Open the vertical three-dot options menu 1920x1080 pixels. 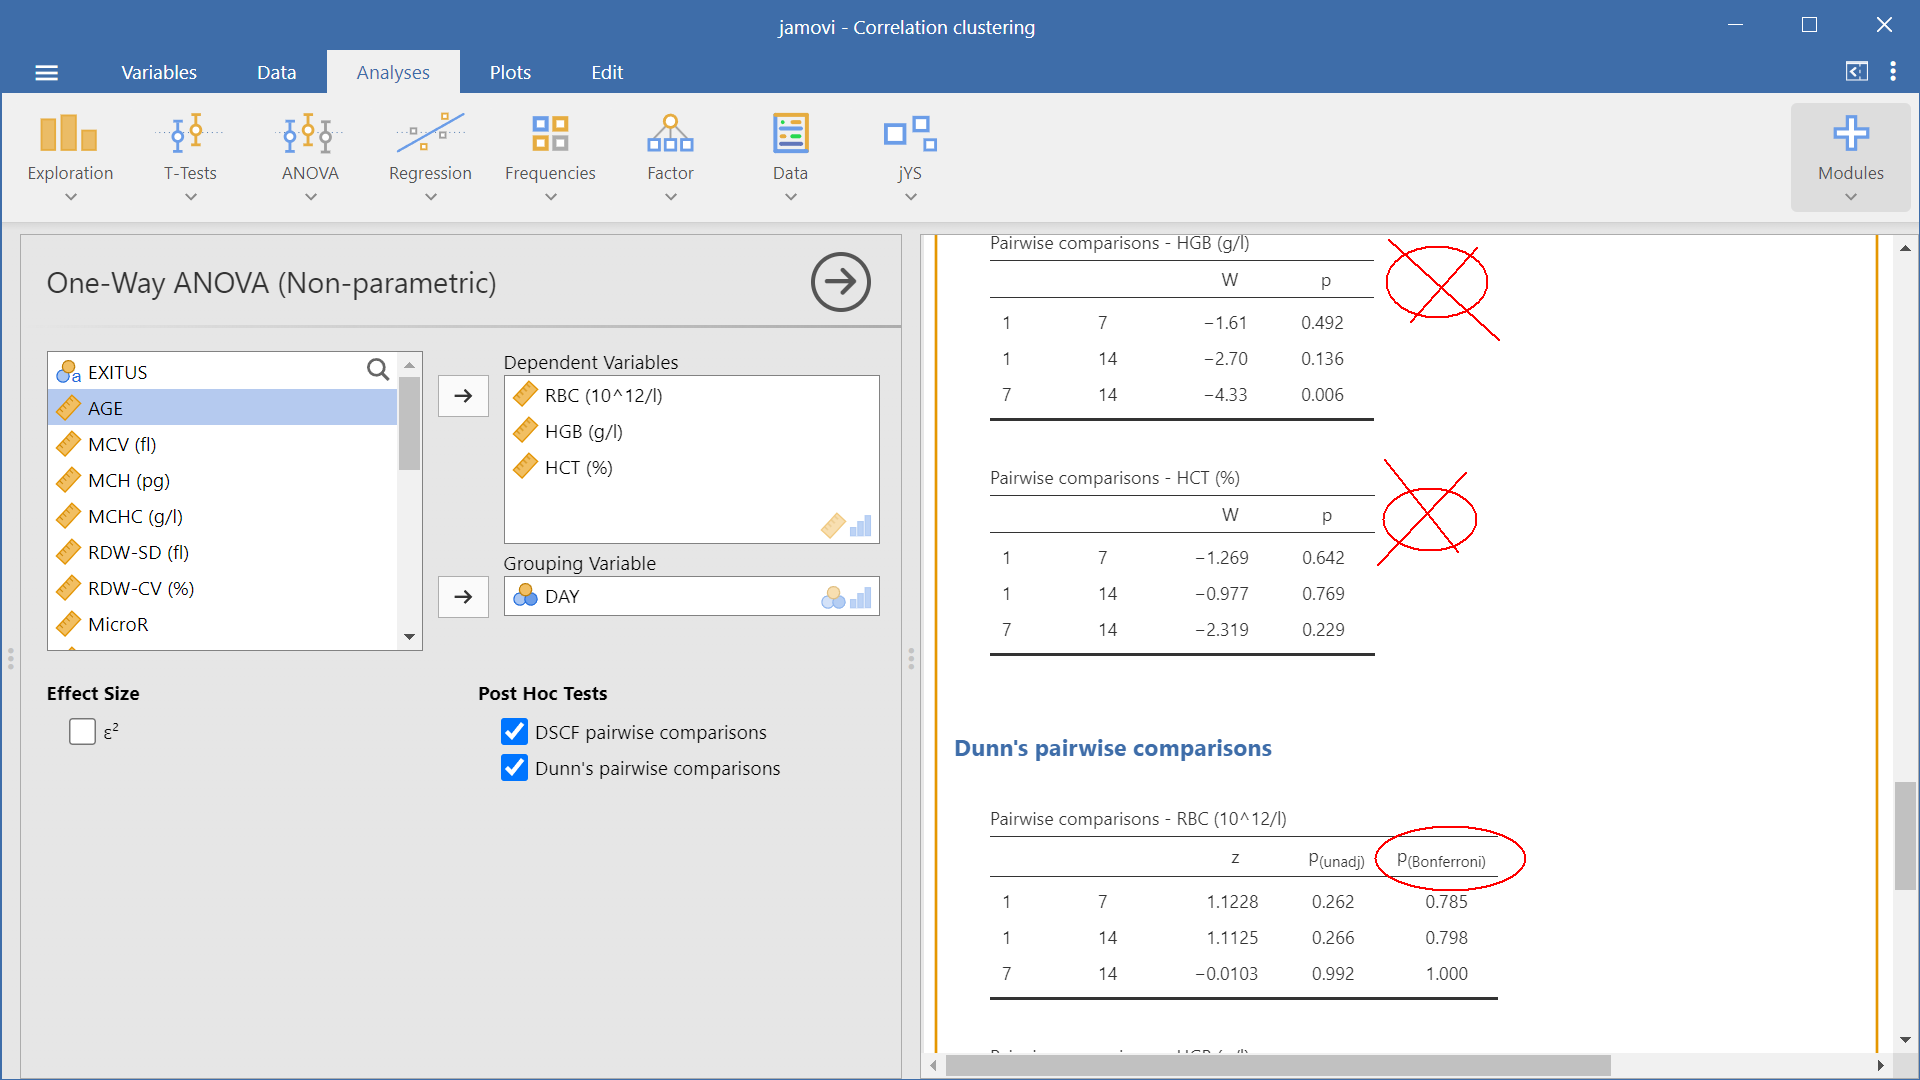[1893, 71]
